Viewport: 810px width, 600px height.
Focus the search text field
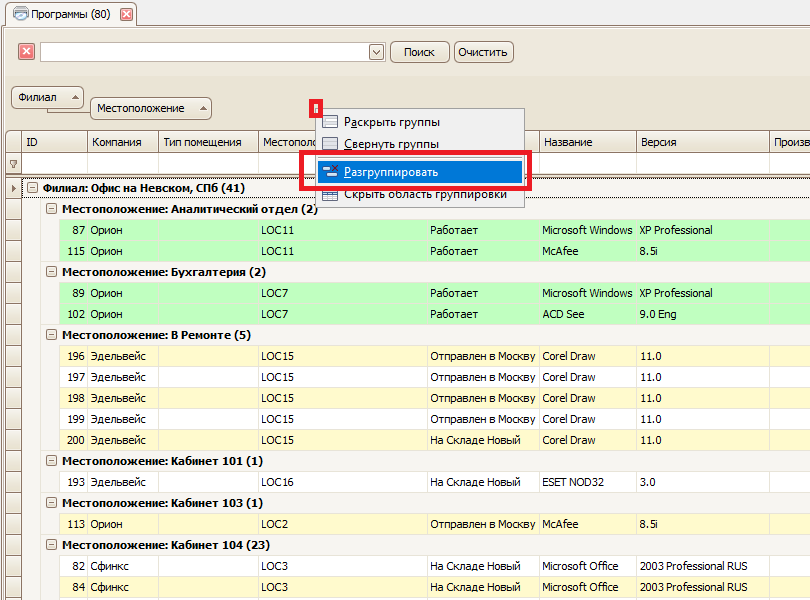pos(205,52)
